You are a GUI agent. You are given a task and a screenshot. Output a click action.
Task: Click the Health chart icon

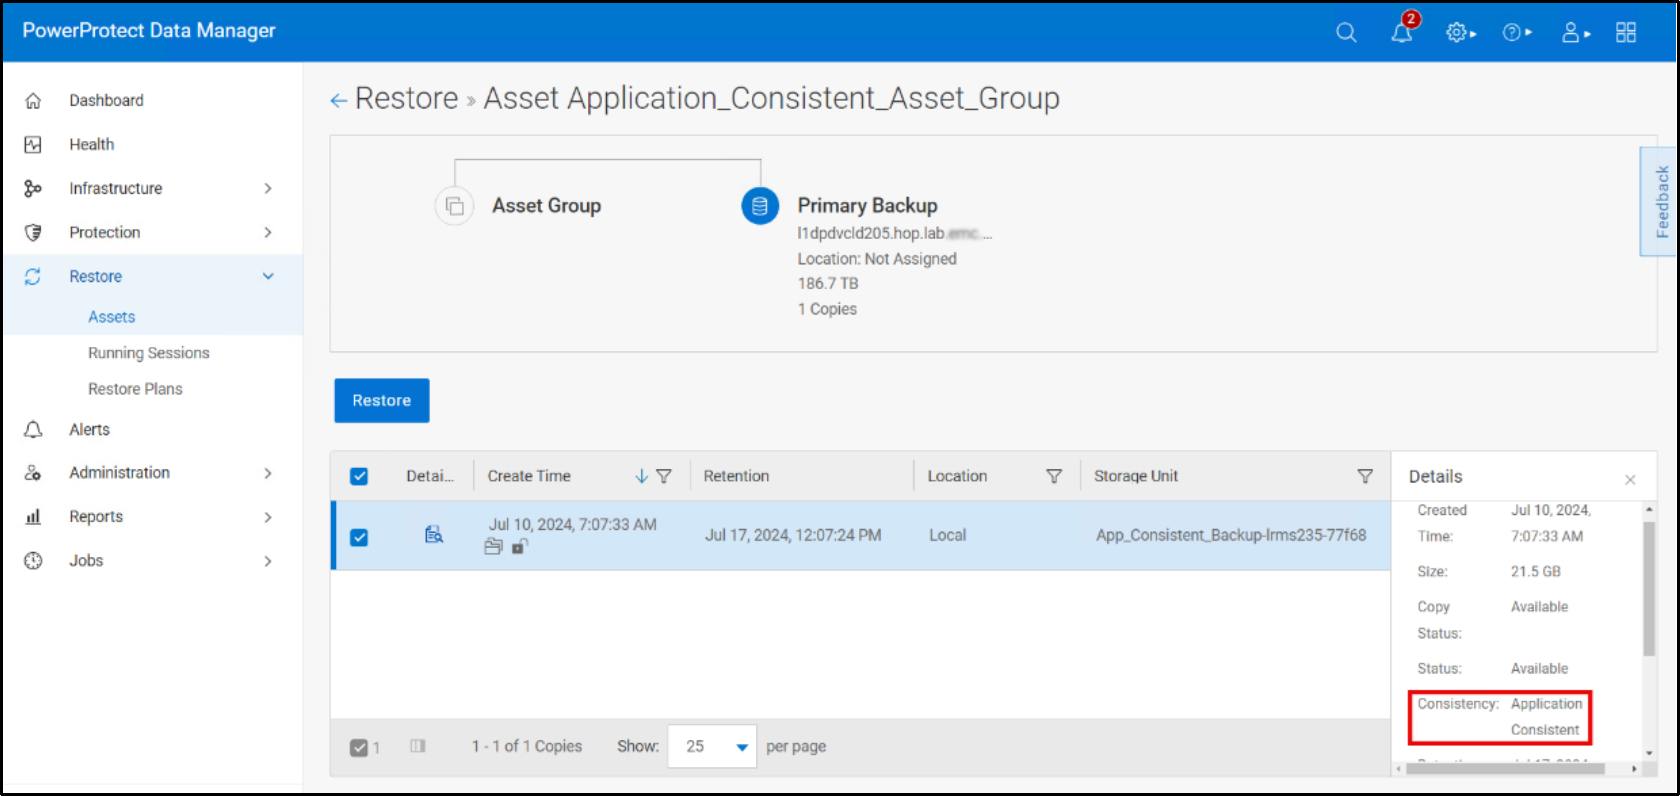pos(33,144)
